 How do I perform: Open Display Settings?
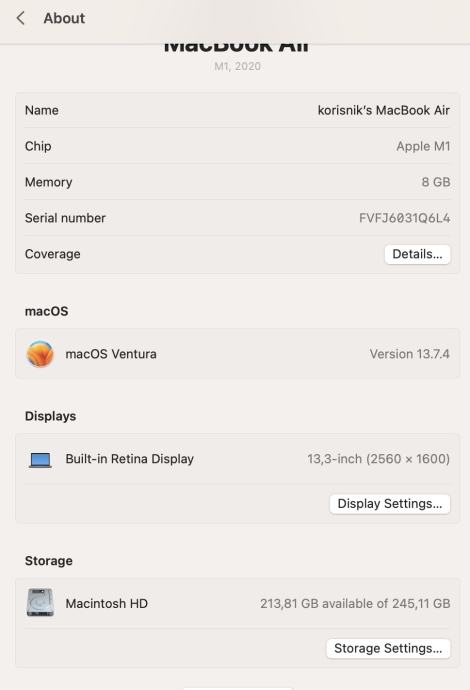coord(389,503)
